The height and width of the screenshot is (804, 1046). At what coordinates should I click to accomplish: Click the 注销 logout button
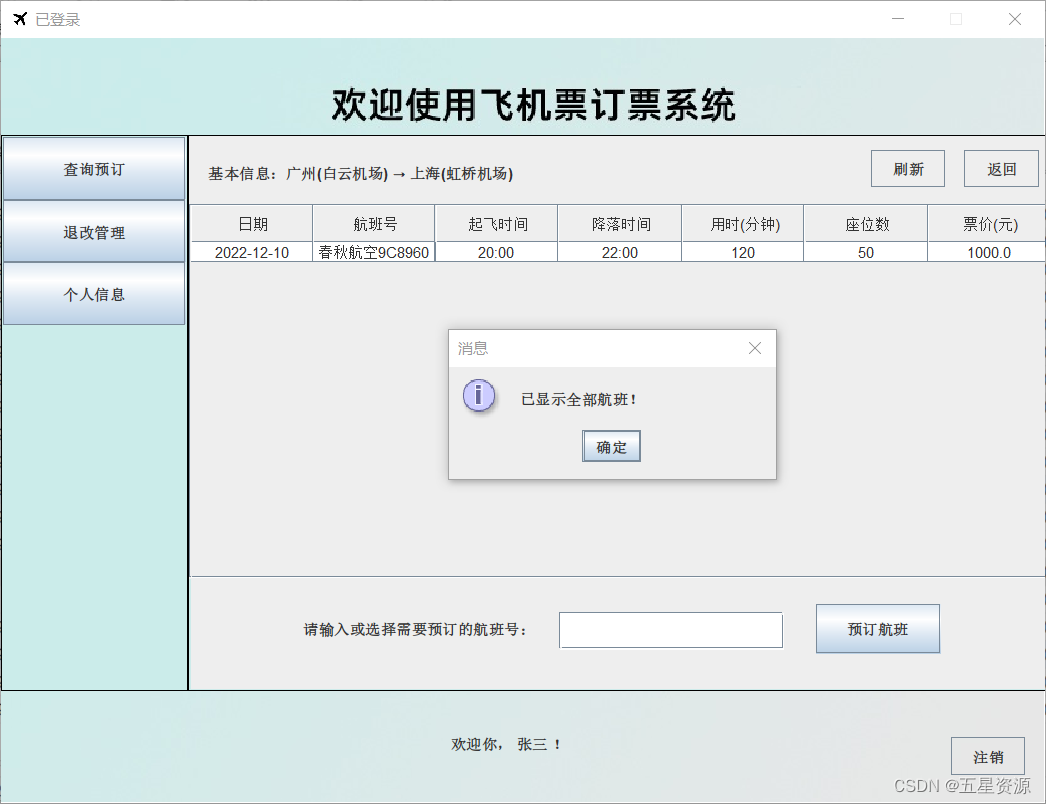pyautogui.click(x=987, y=756)
